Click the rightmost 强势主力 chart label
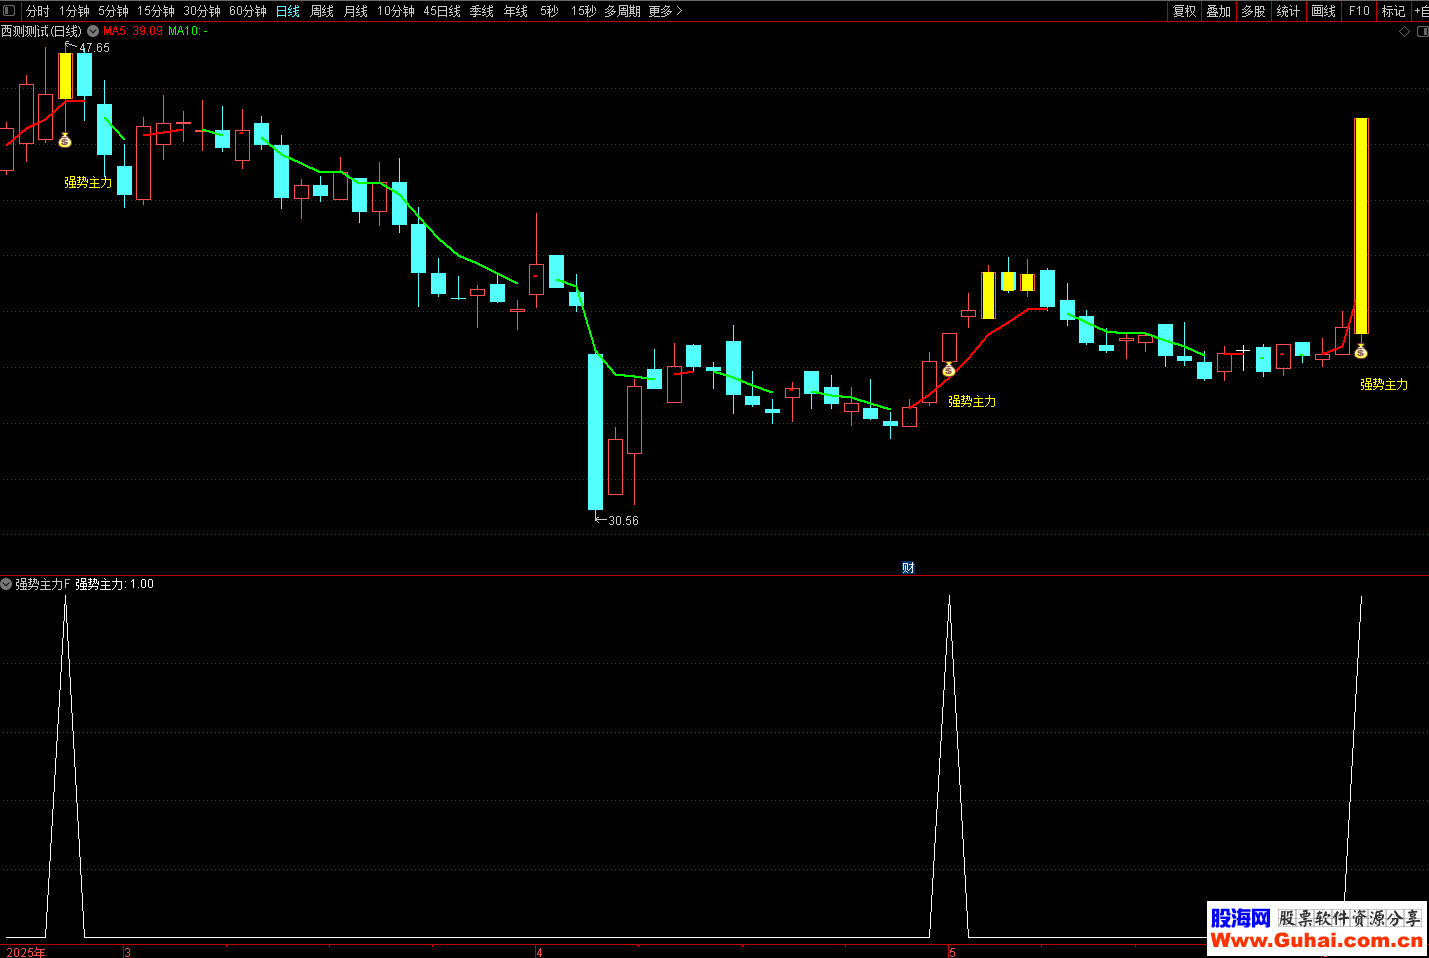 (1384, 384)
